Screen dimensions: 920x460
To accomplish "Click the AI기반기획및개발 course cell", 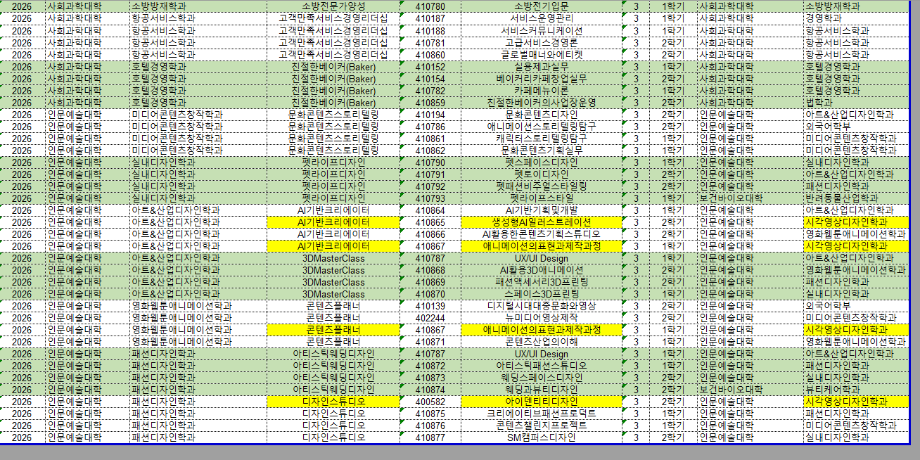I will point(539,211).
